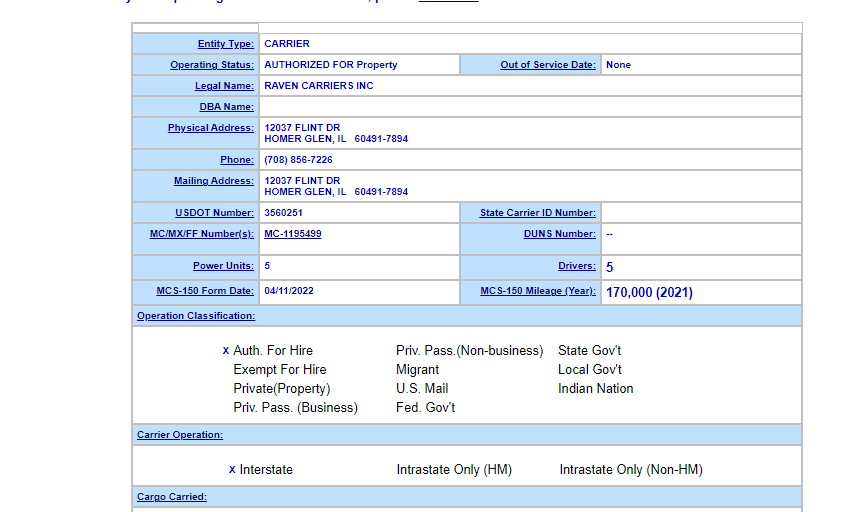Image resolution: width=861 pixels, height=512 pixels.
Task: Open the DBA Name help link
Action: (x=226, y=107)
